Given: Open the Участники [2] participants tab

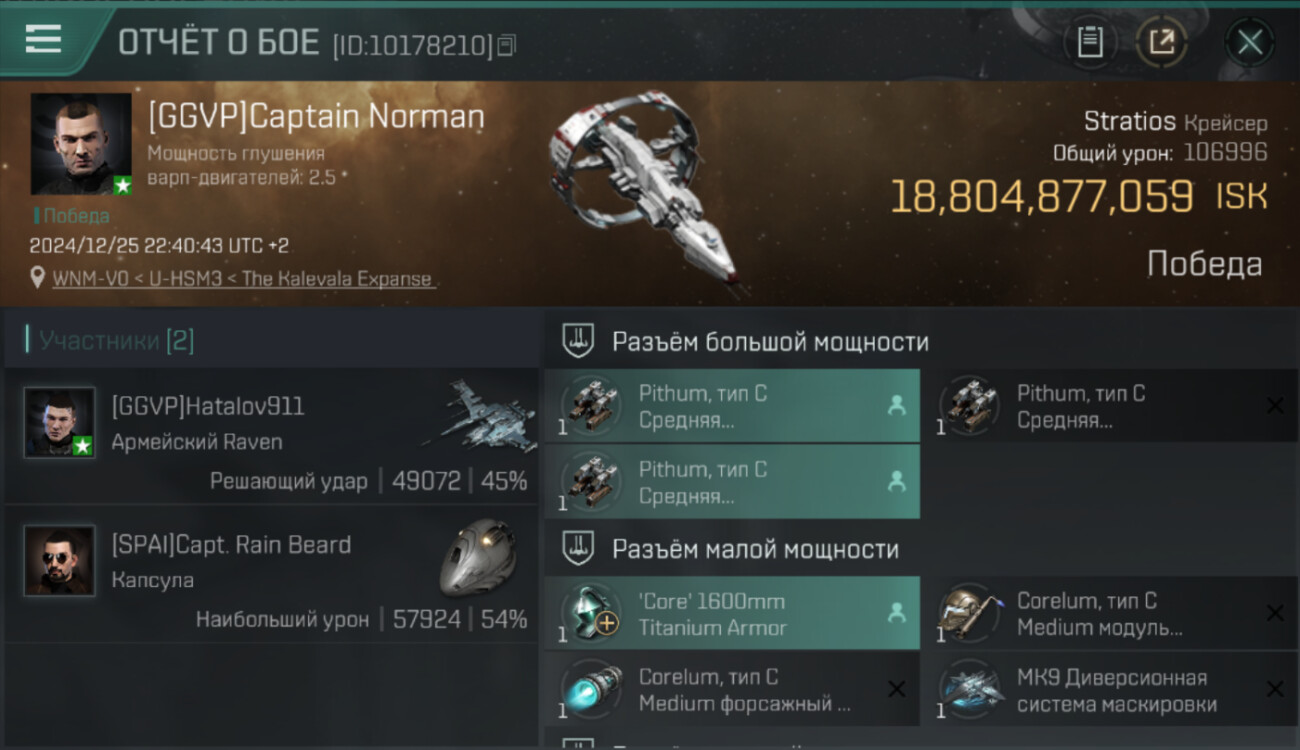Looking at the screenshot, I should tap(117, 341).
